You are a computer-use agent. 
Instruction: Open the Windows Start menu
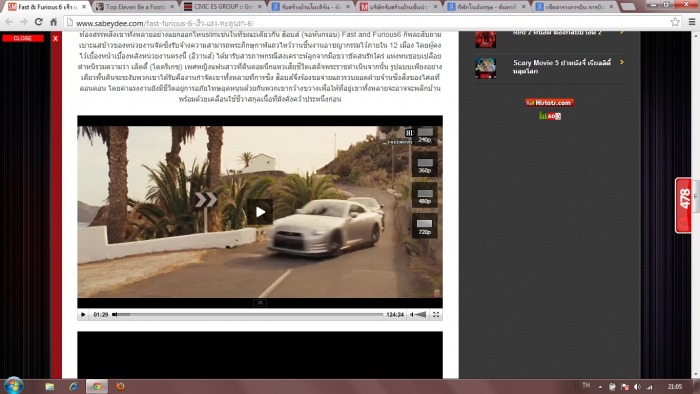click(x=13, y=386)
